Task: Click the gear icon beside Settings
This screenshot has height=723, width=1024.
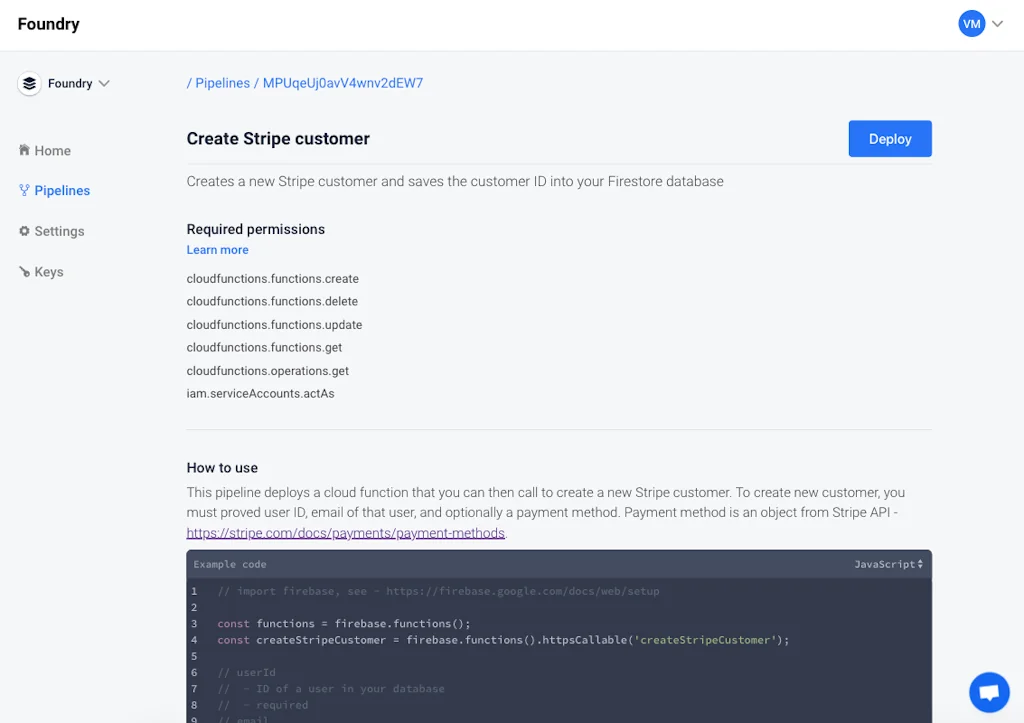Action: (24, 231)
